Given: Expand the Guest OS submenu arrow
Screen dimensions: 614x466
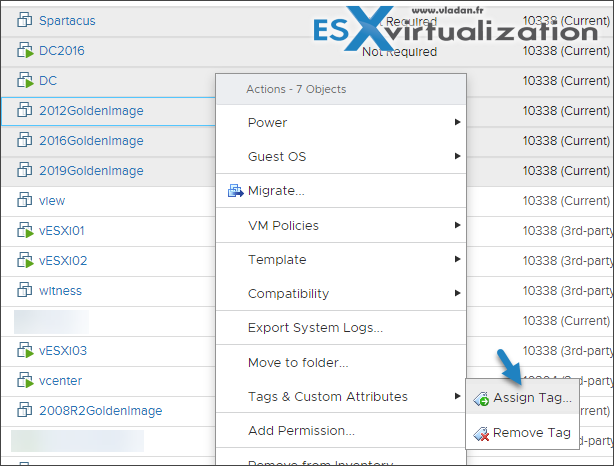Looking at the screenshot, I should pyautogui.click(x=457, y=156).
